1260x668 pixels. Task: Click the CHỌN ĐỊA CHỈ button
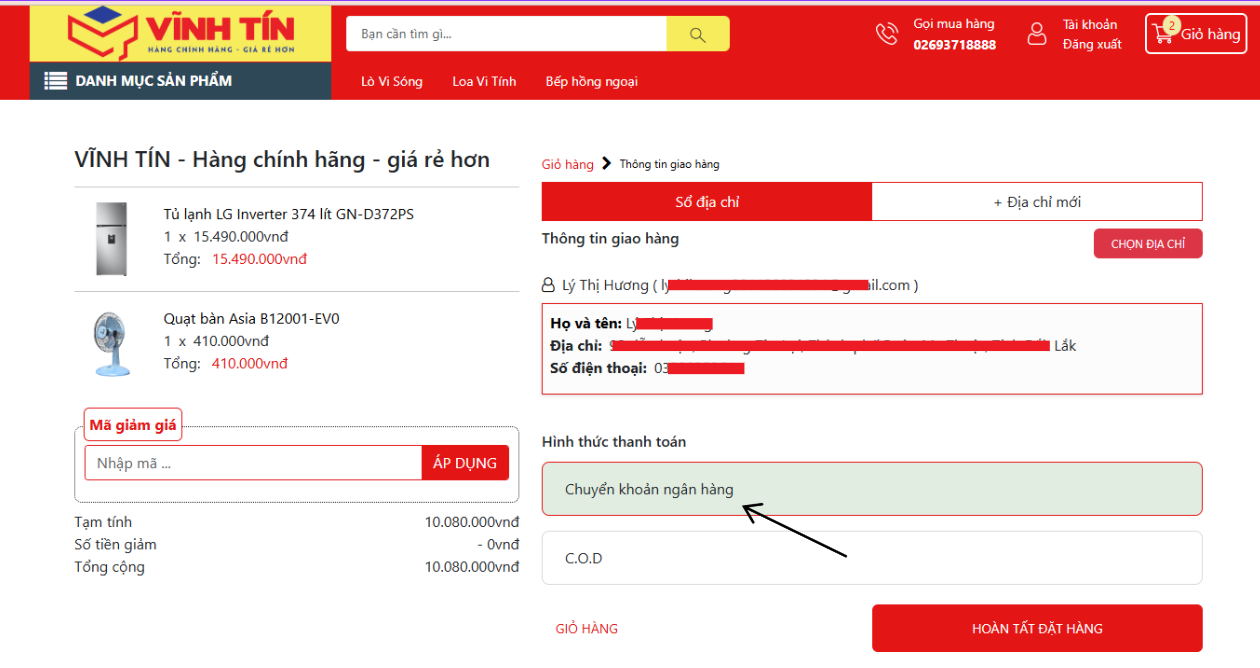point(1148,244)
